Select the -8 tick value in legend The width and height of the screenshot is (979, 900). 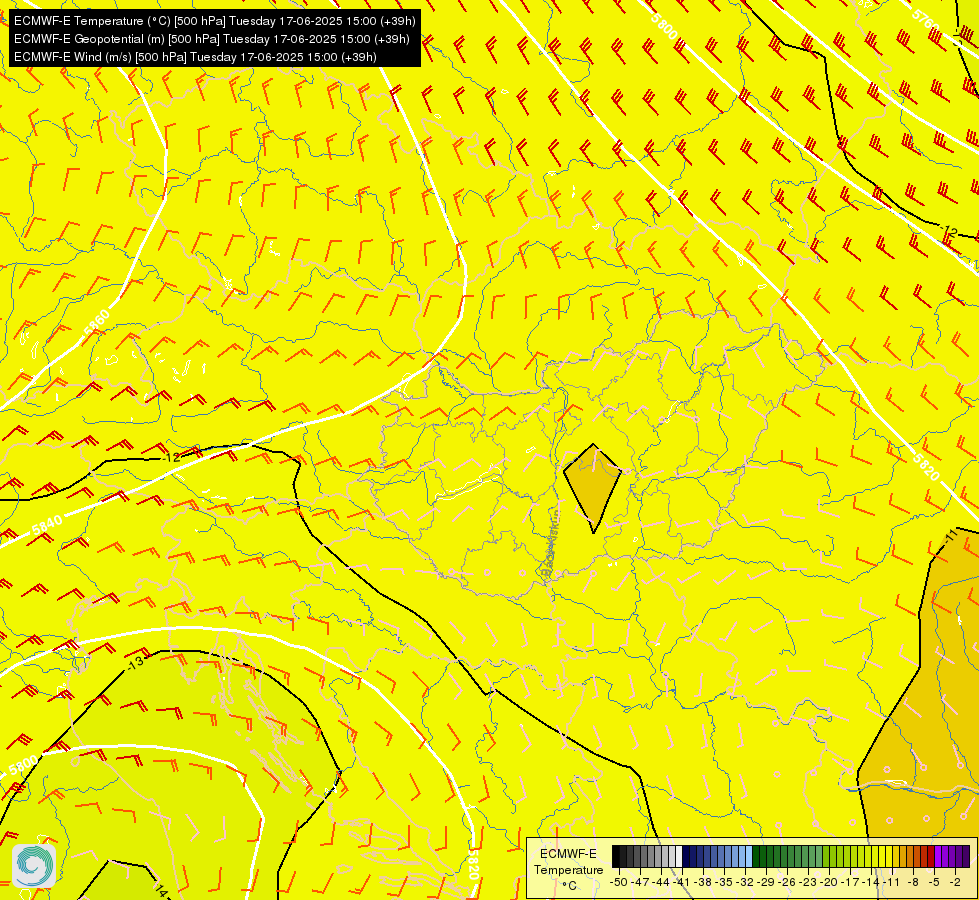pyautogui.click(x=914, y=882)
